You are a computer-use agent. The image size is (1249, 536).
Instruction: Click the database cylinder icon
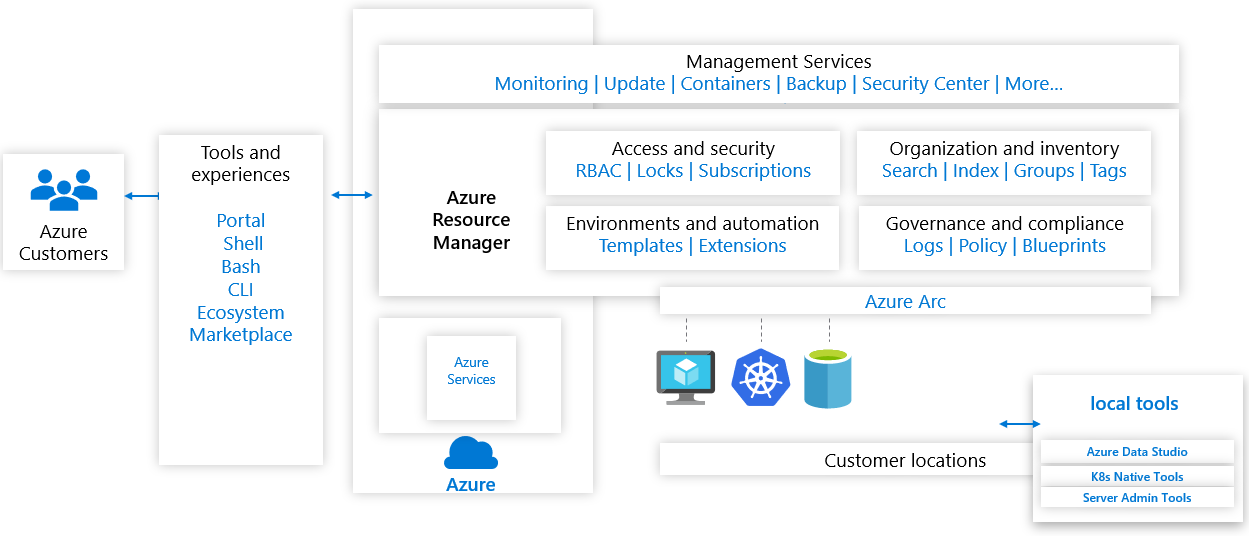click(827, 378)
